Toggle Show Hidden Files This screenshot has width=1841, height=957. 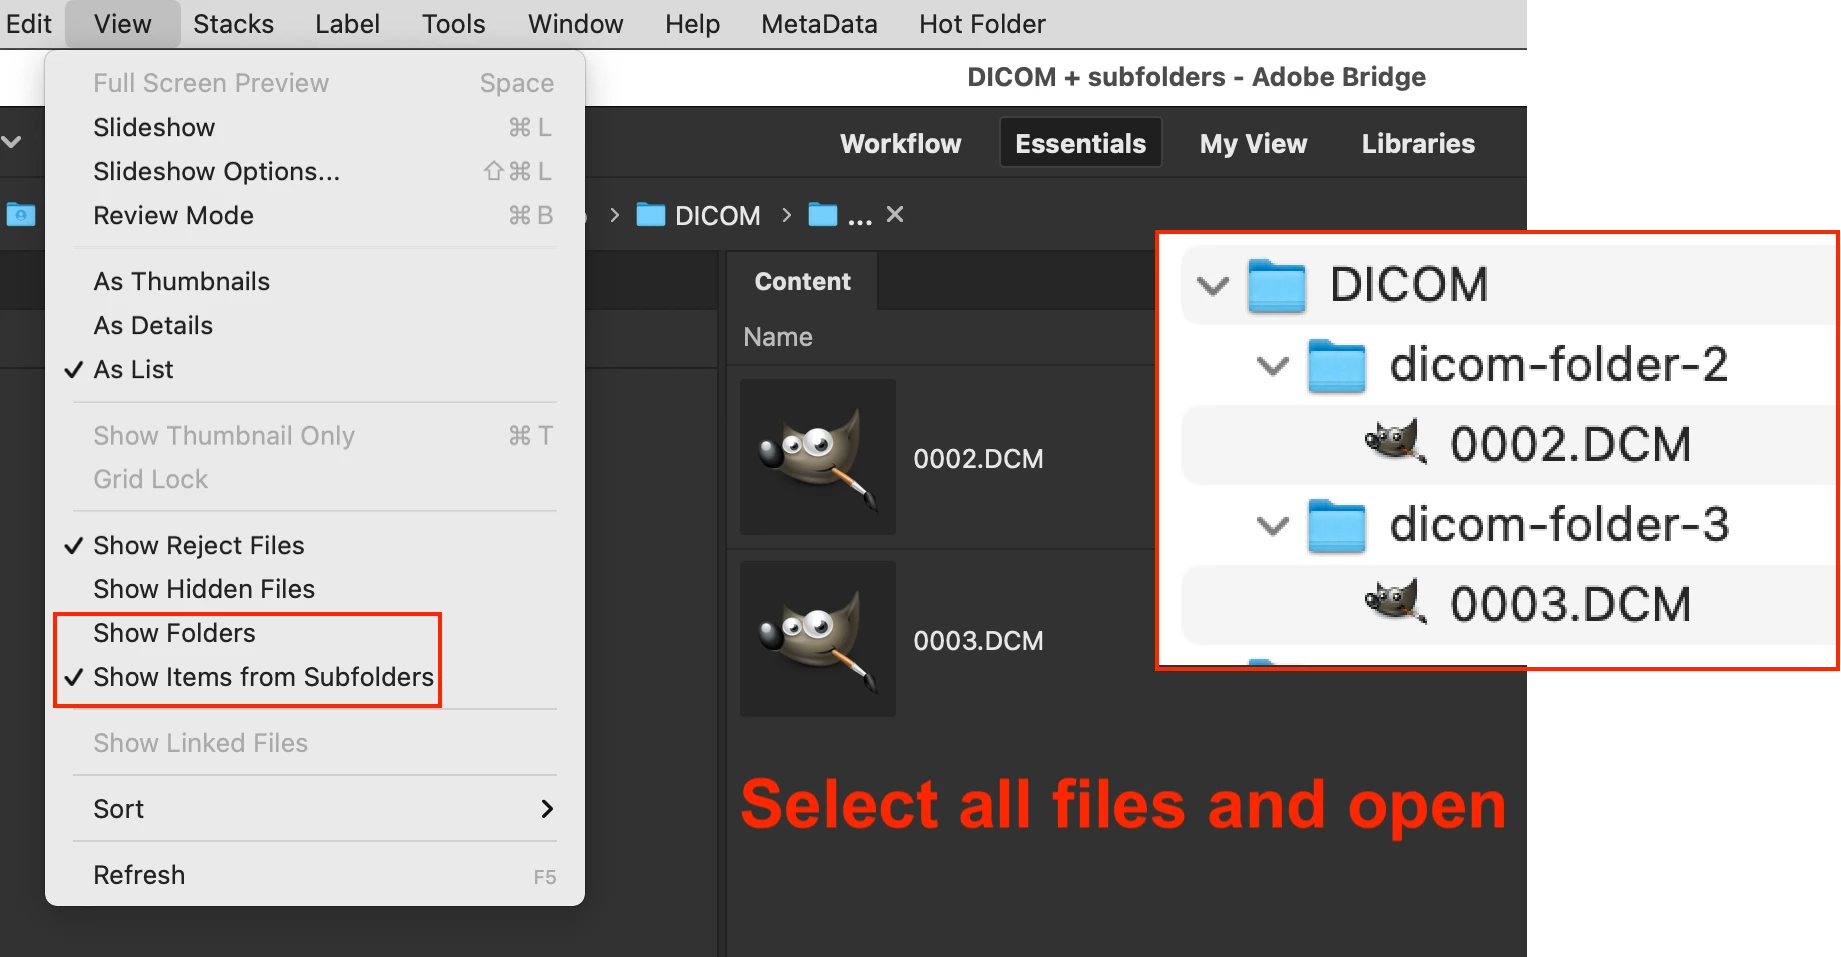click(x=315, y=590)
